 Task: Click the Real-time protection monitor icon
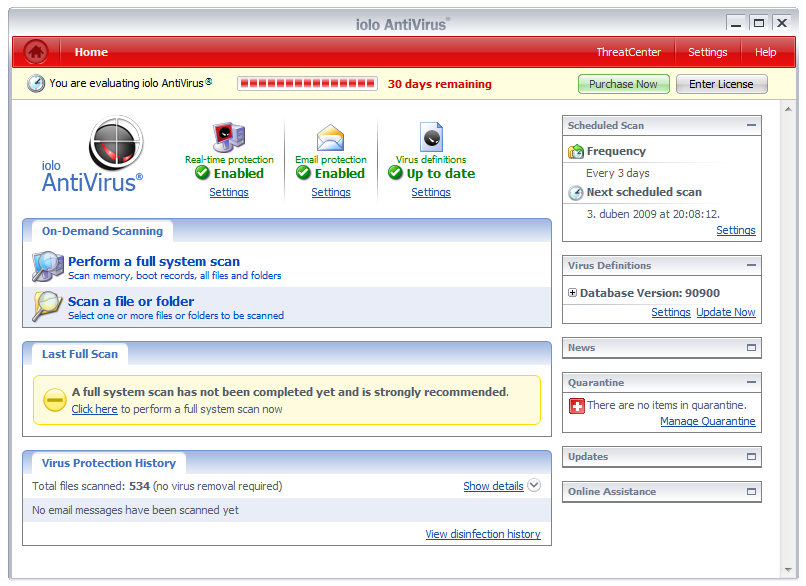tap(229, 137)
